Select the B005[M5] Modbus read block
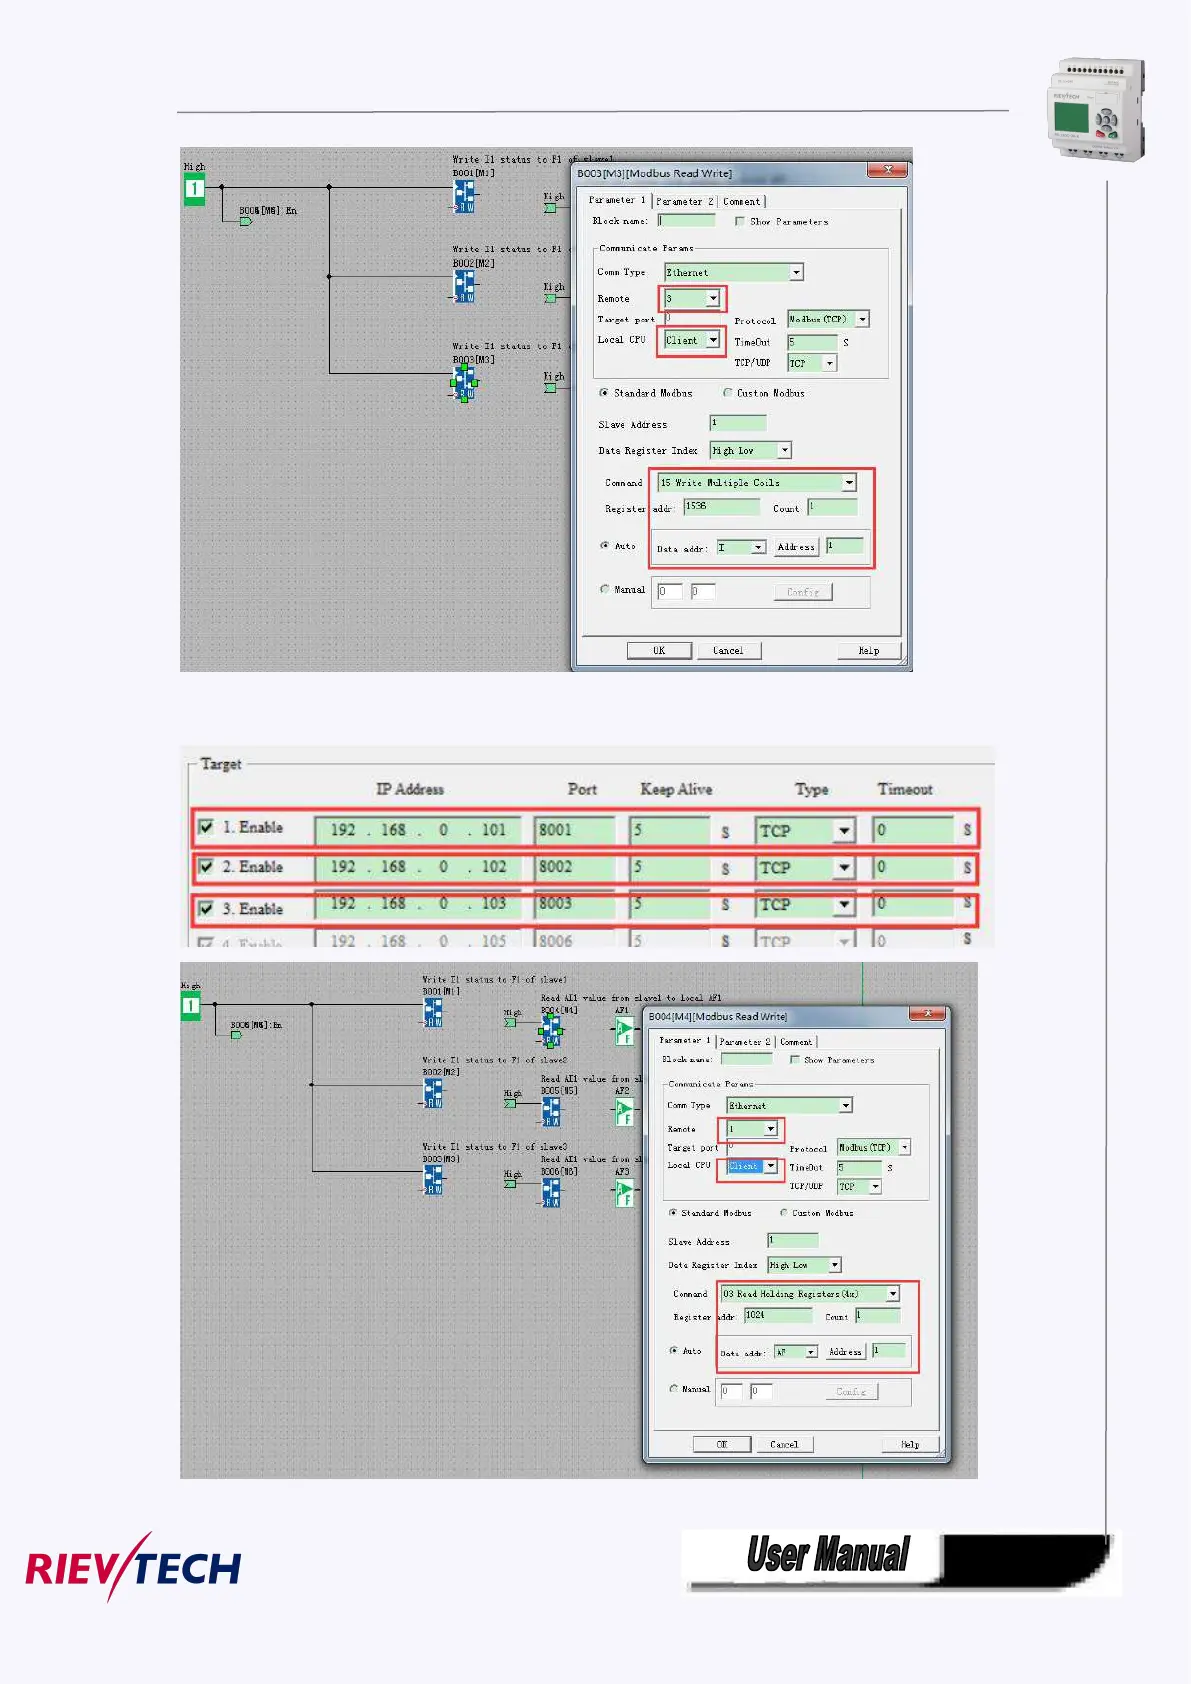Image resolution: width=1191 pixels, height=1684 pixels. click(551, 1111)
